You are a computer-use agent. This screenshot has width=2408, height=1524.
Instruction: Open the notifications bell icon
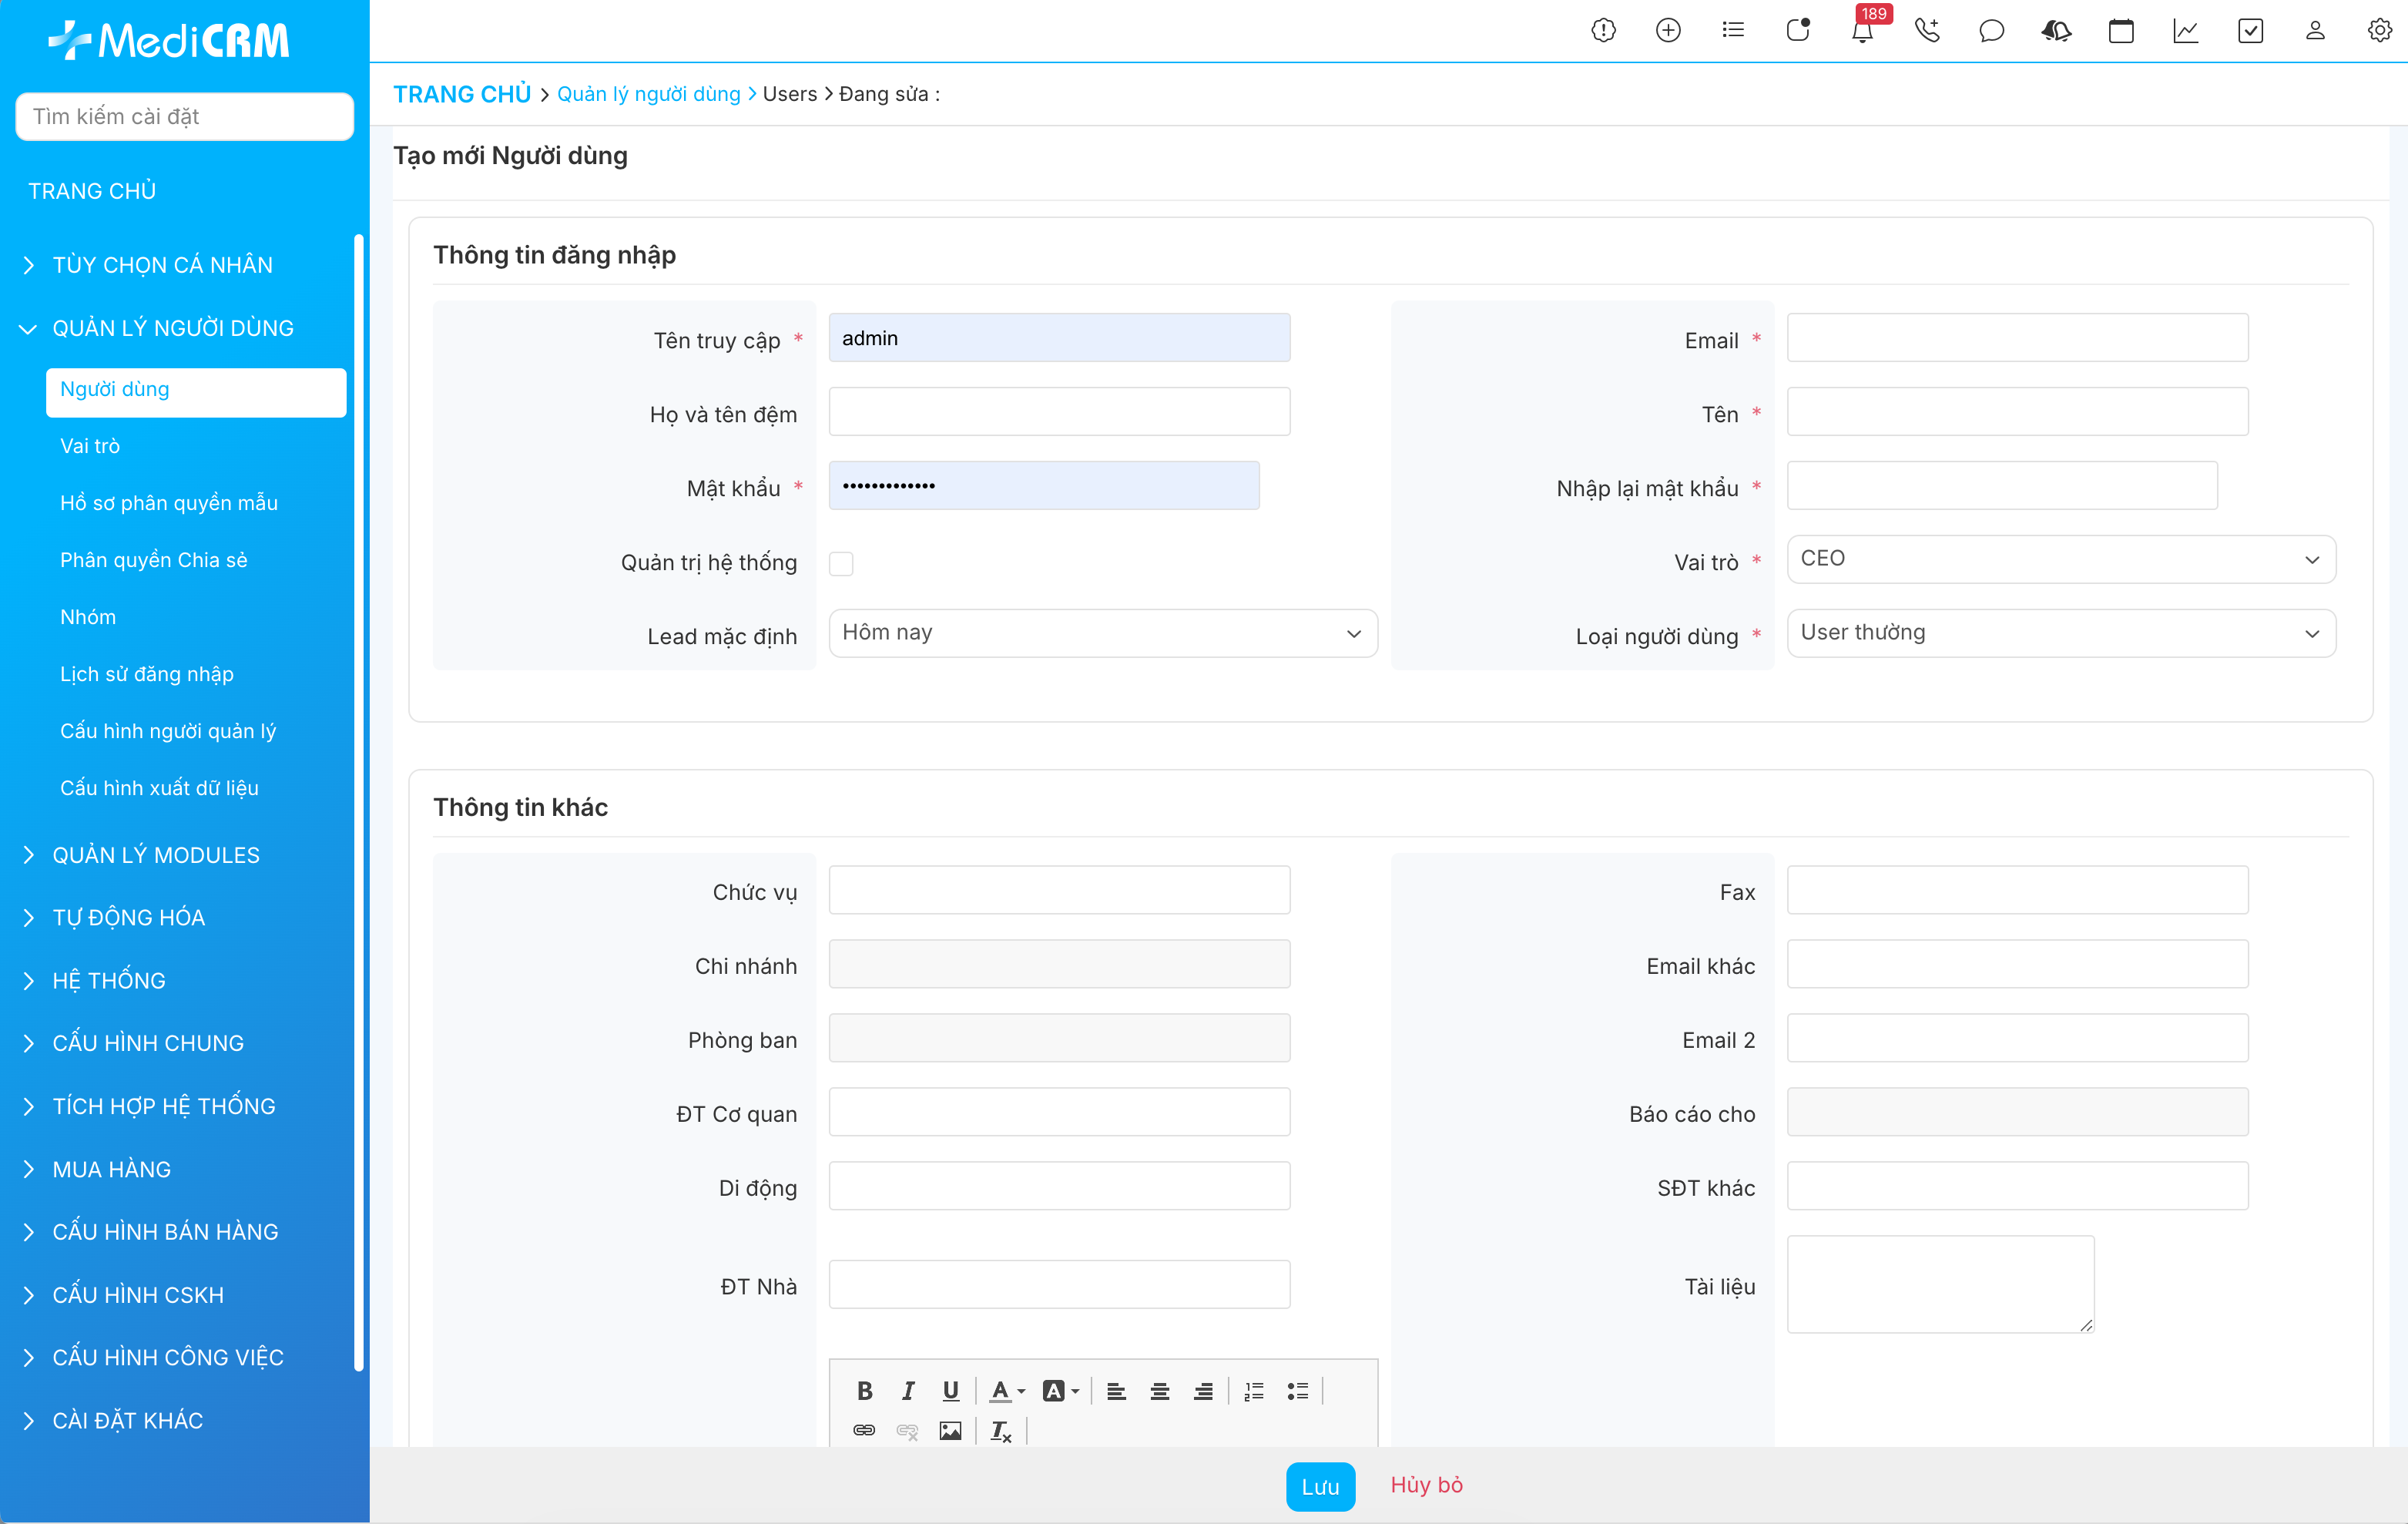click(x=1861, y=31)
